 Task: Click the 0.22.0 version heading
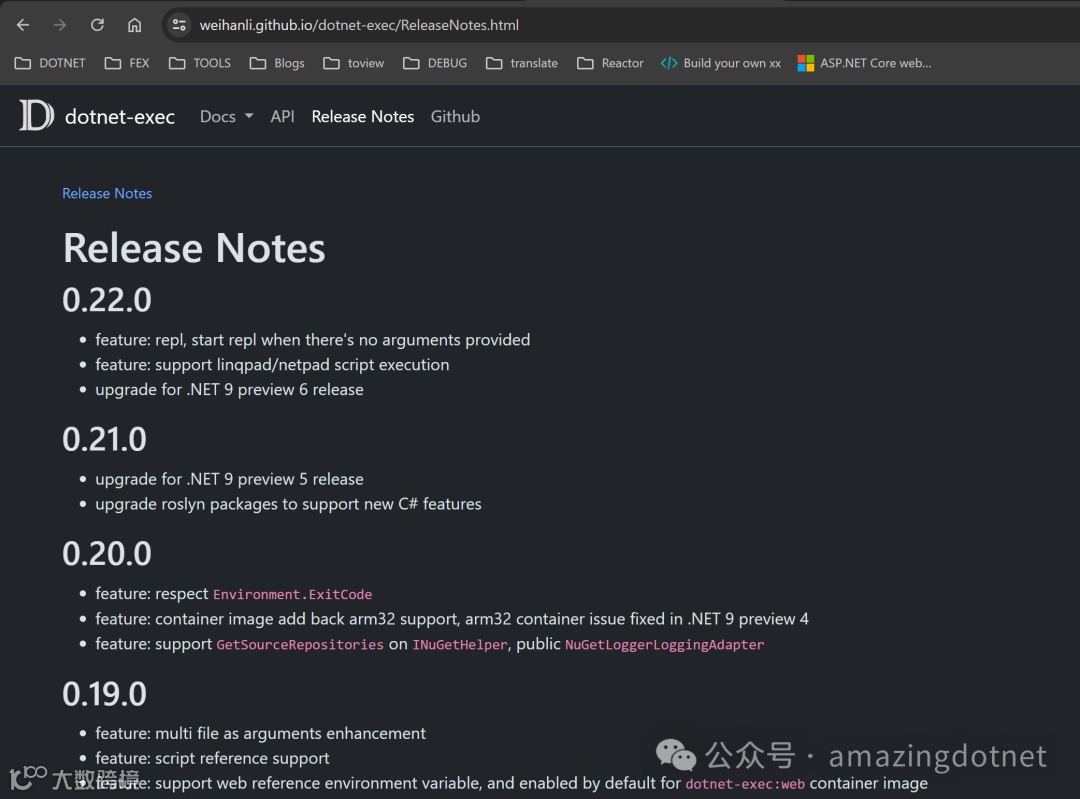(x=107, y=300)
